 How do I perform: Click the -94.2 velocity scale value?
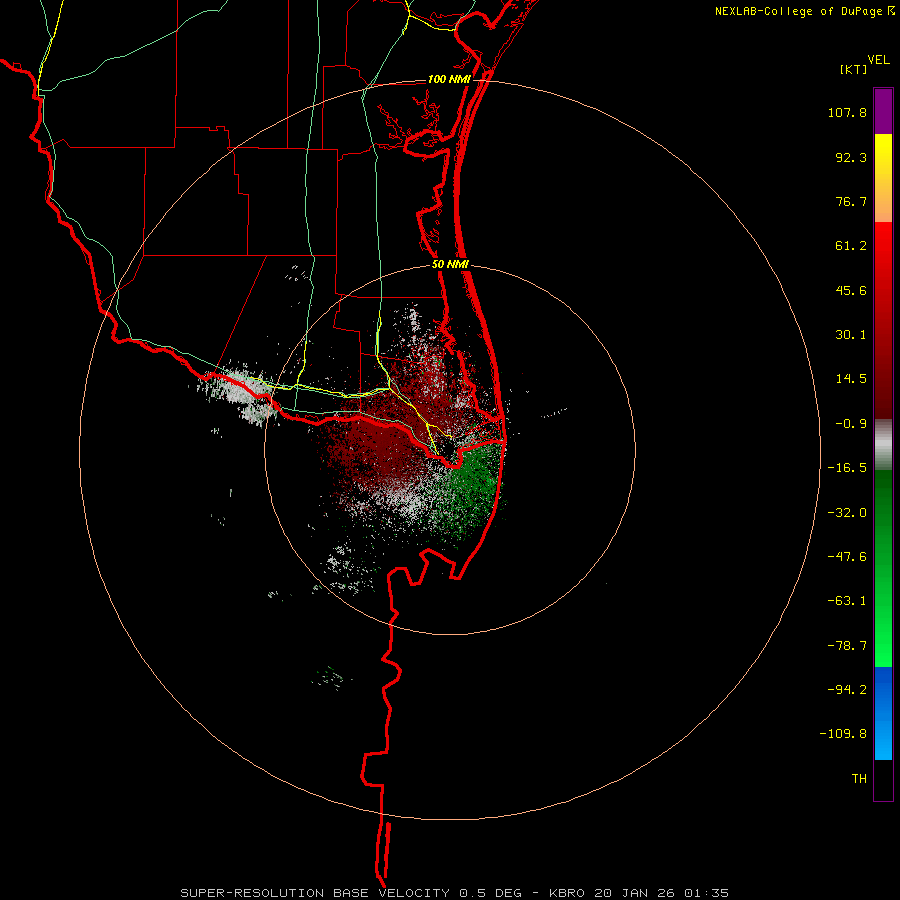(x=847, y=689)
